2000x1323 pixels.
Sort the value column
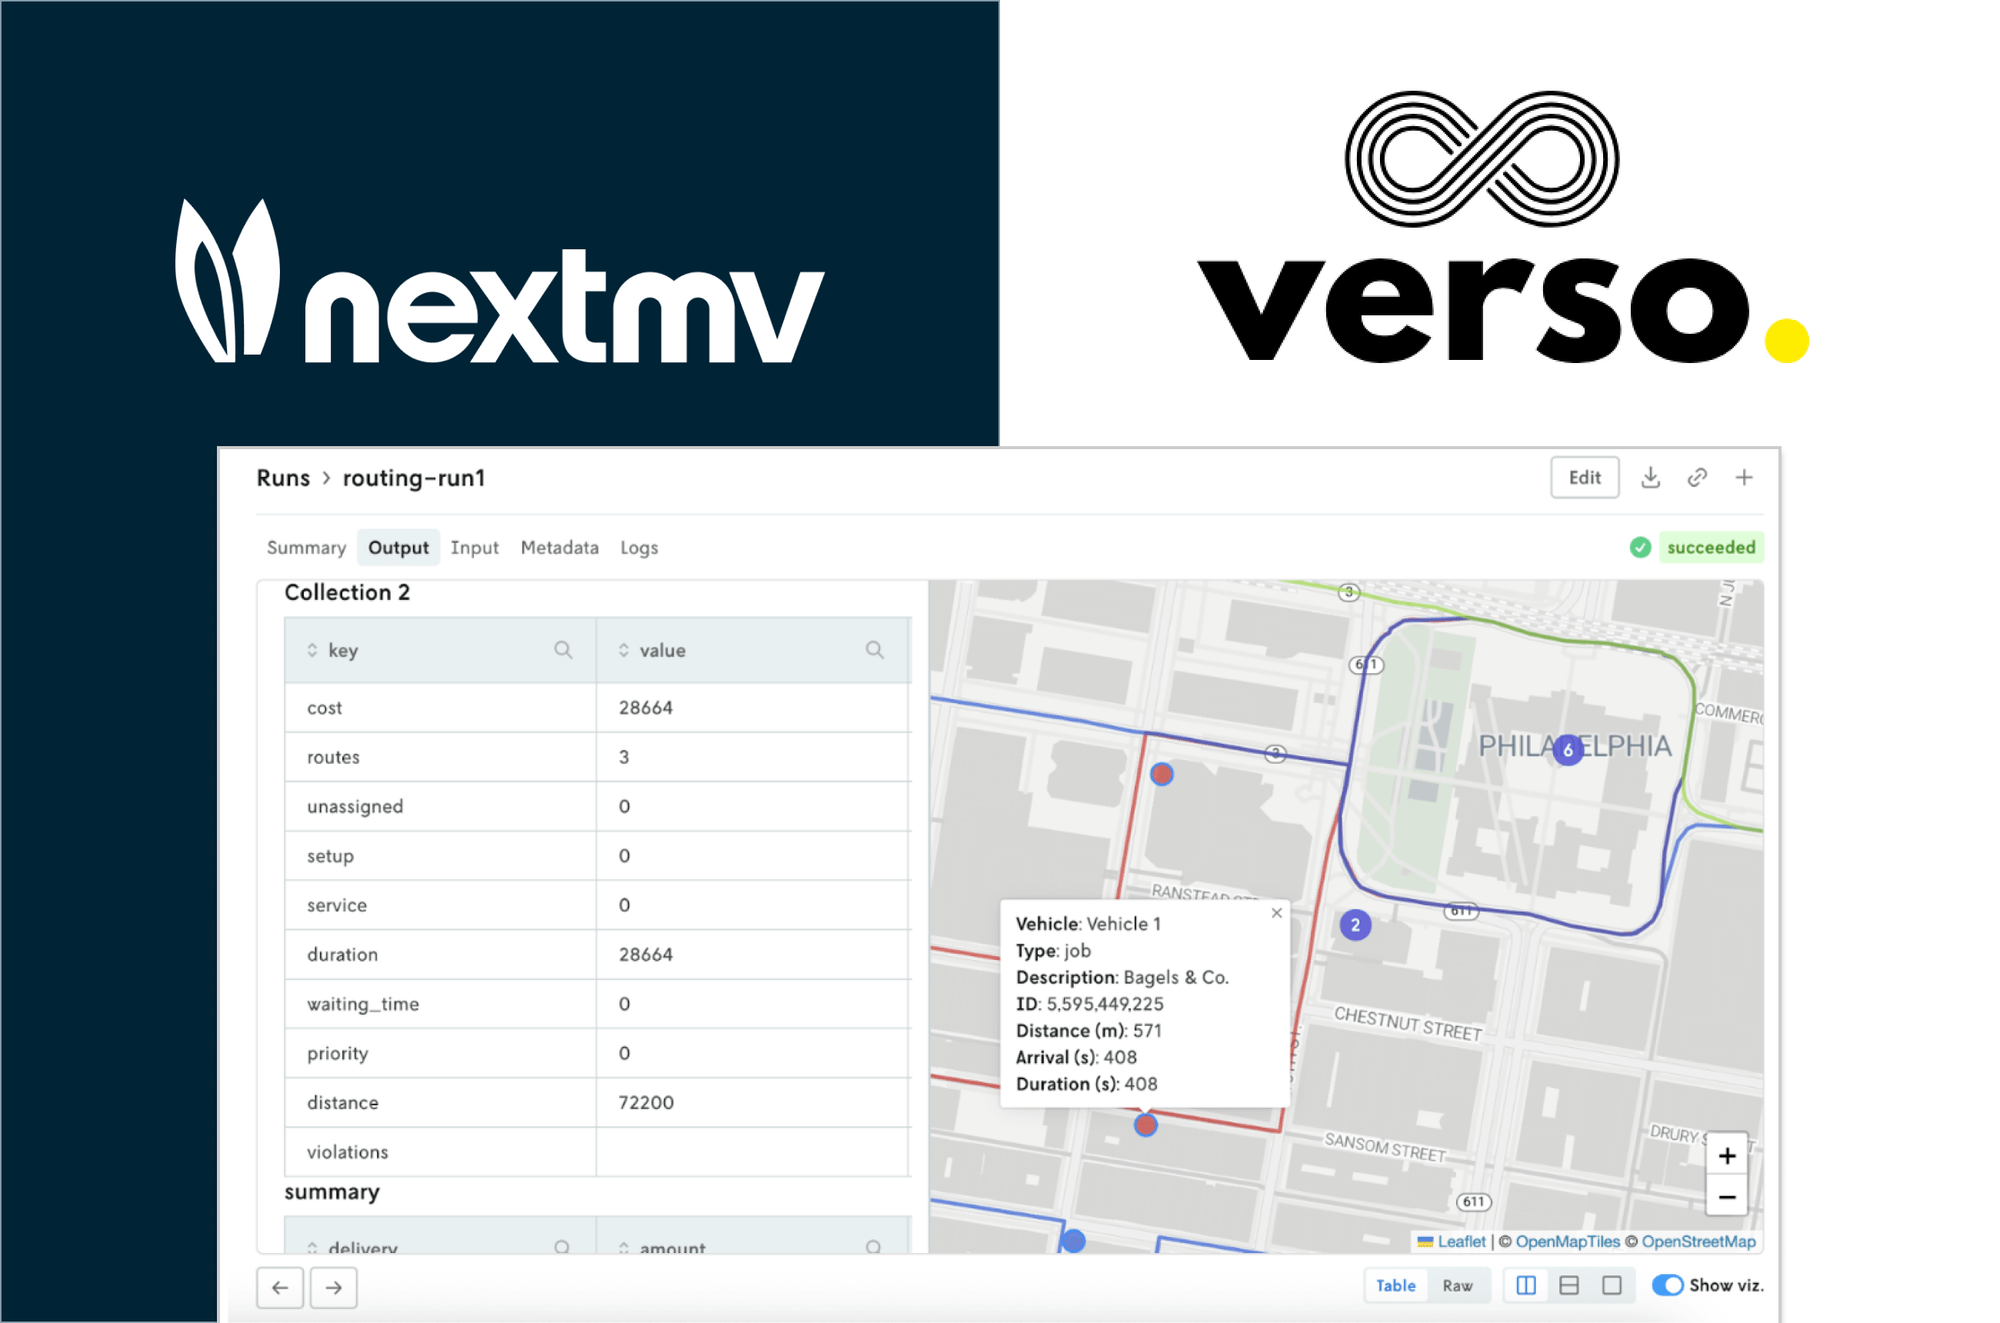click(623, 650)
